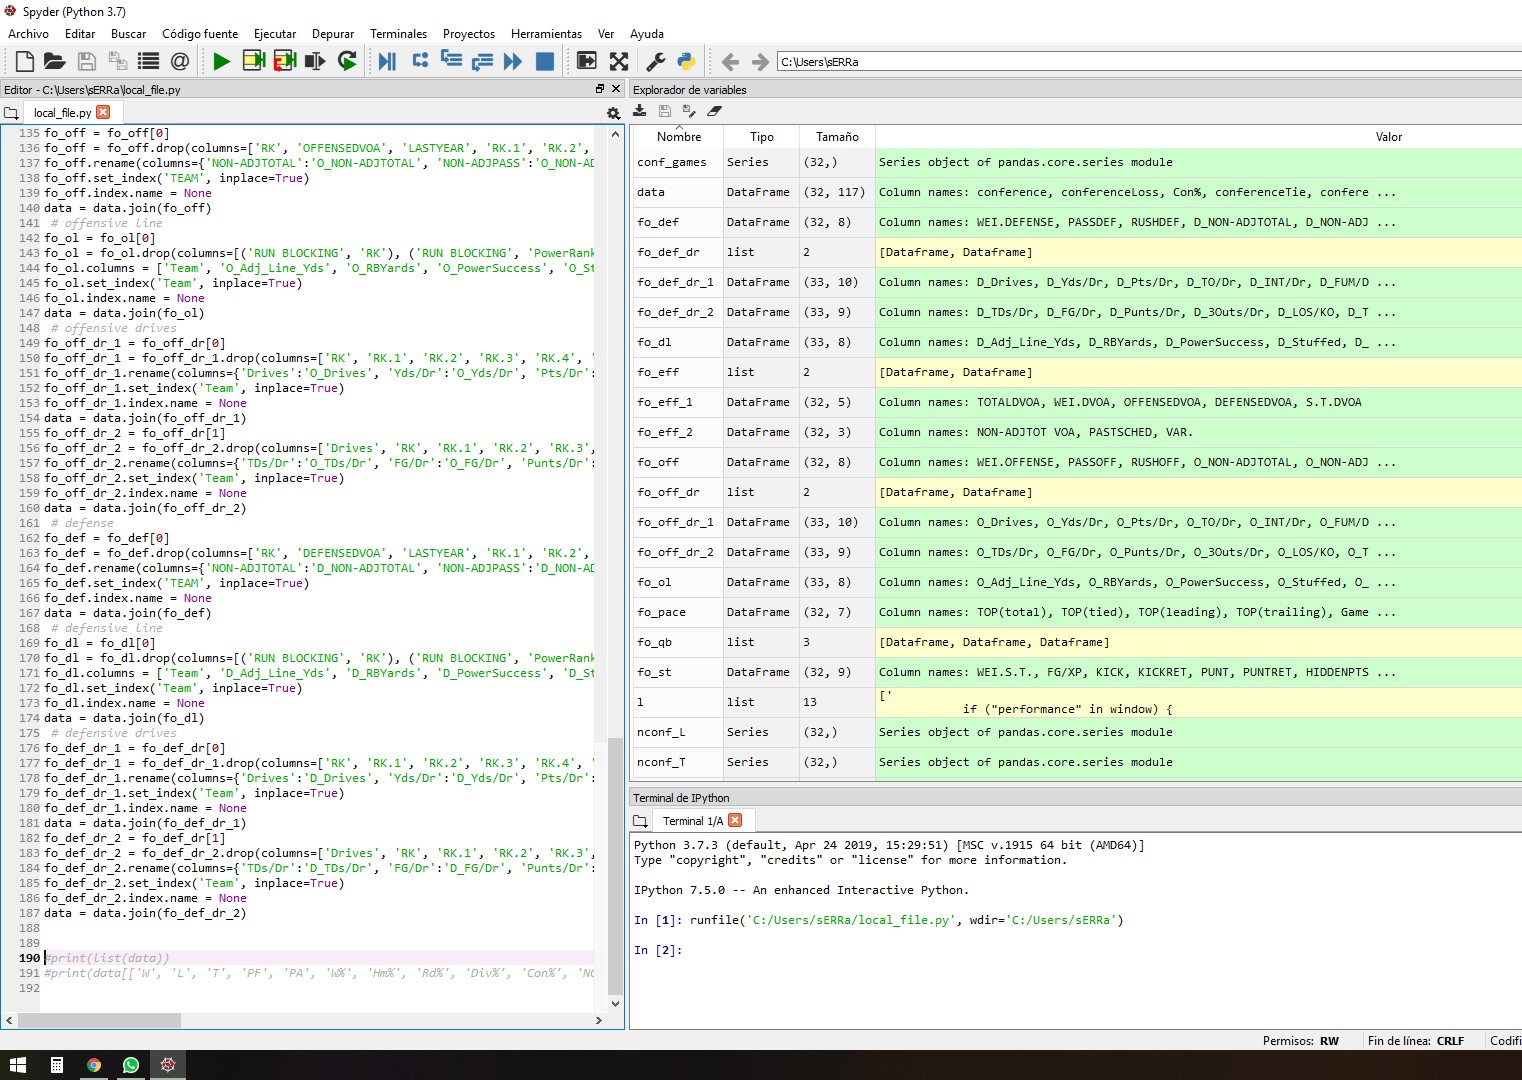Click the save file icon in the toolbar
Screen dimensions: 1522x1080
86,61
